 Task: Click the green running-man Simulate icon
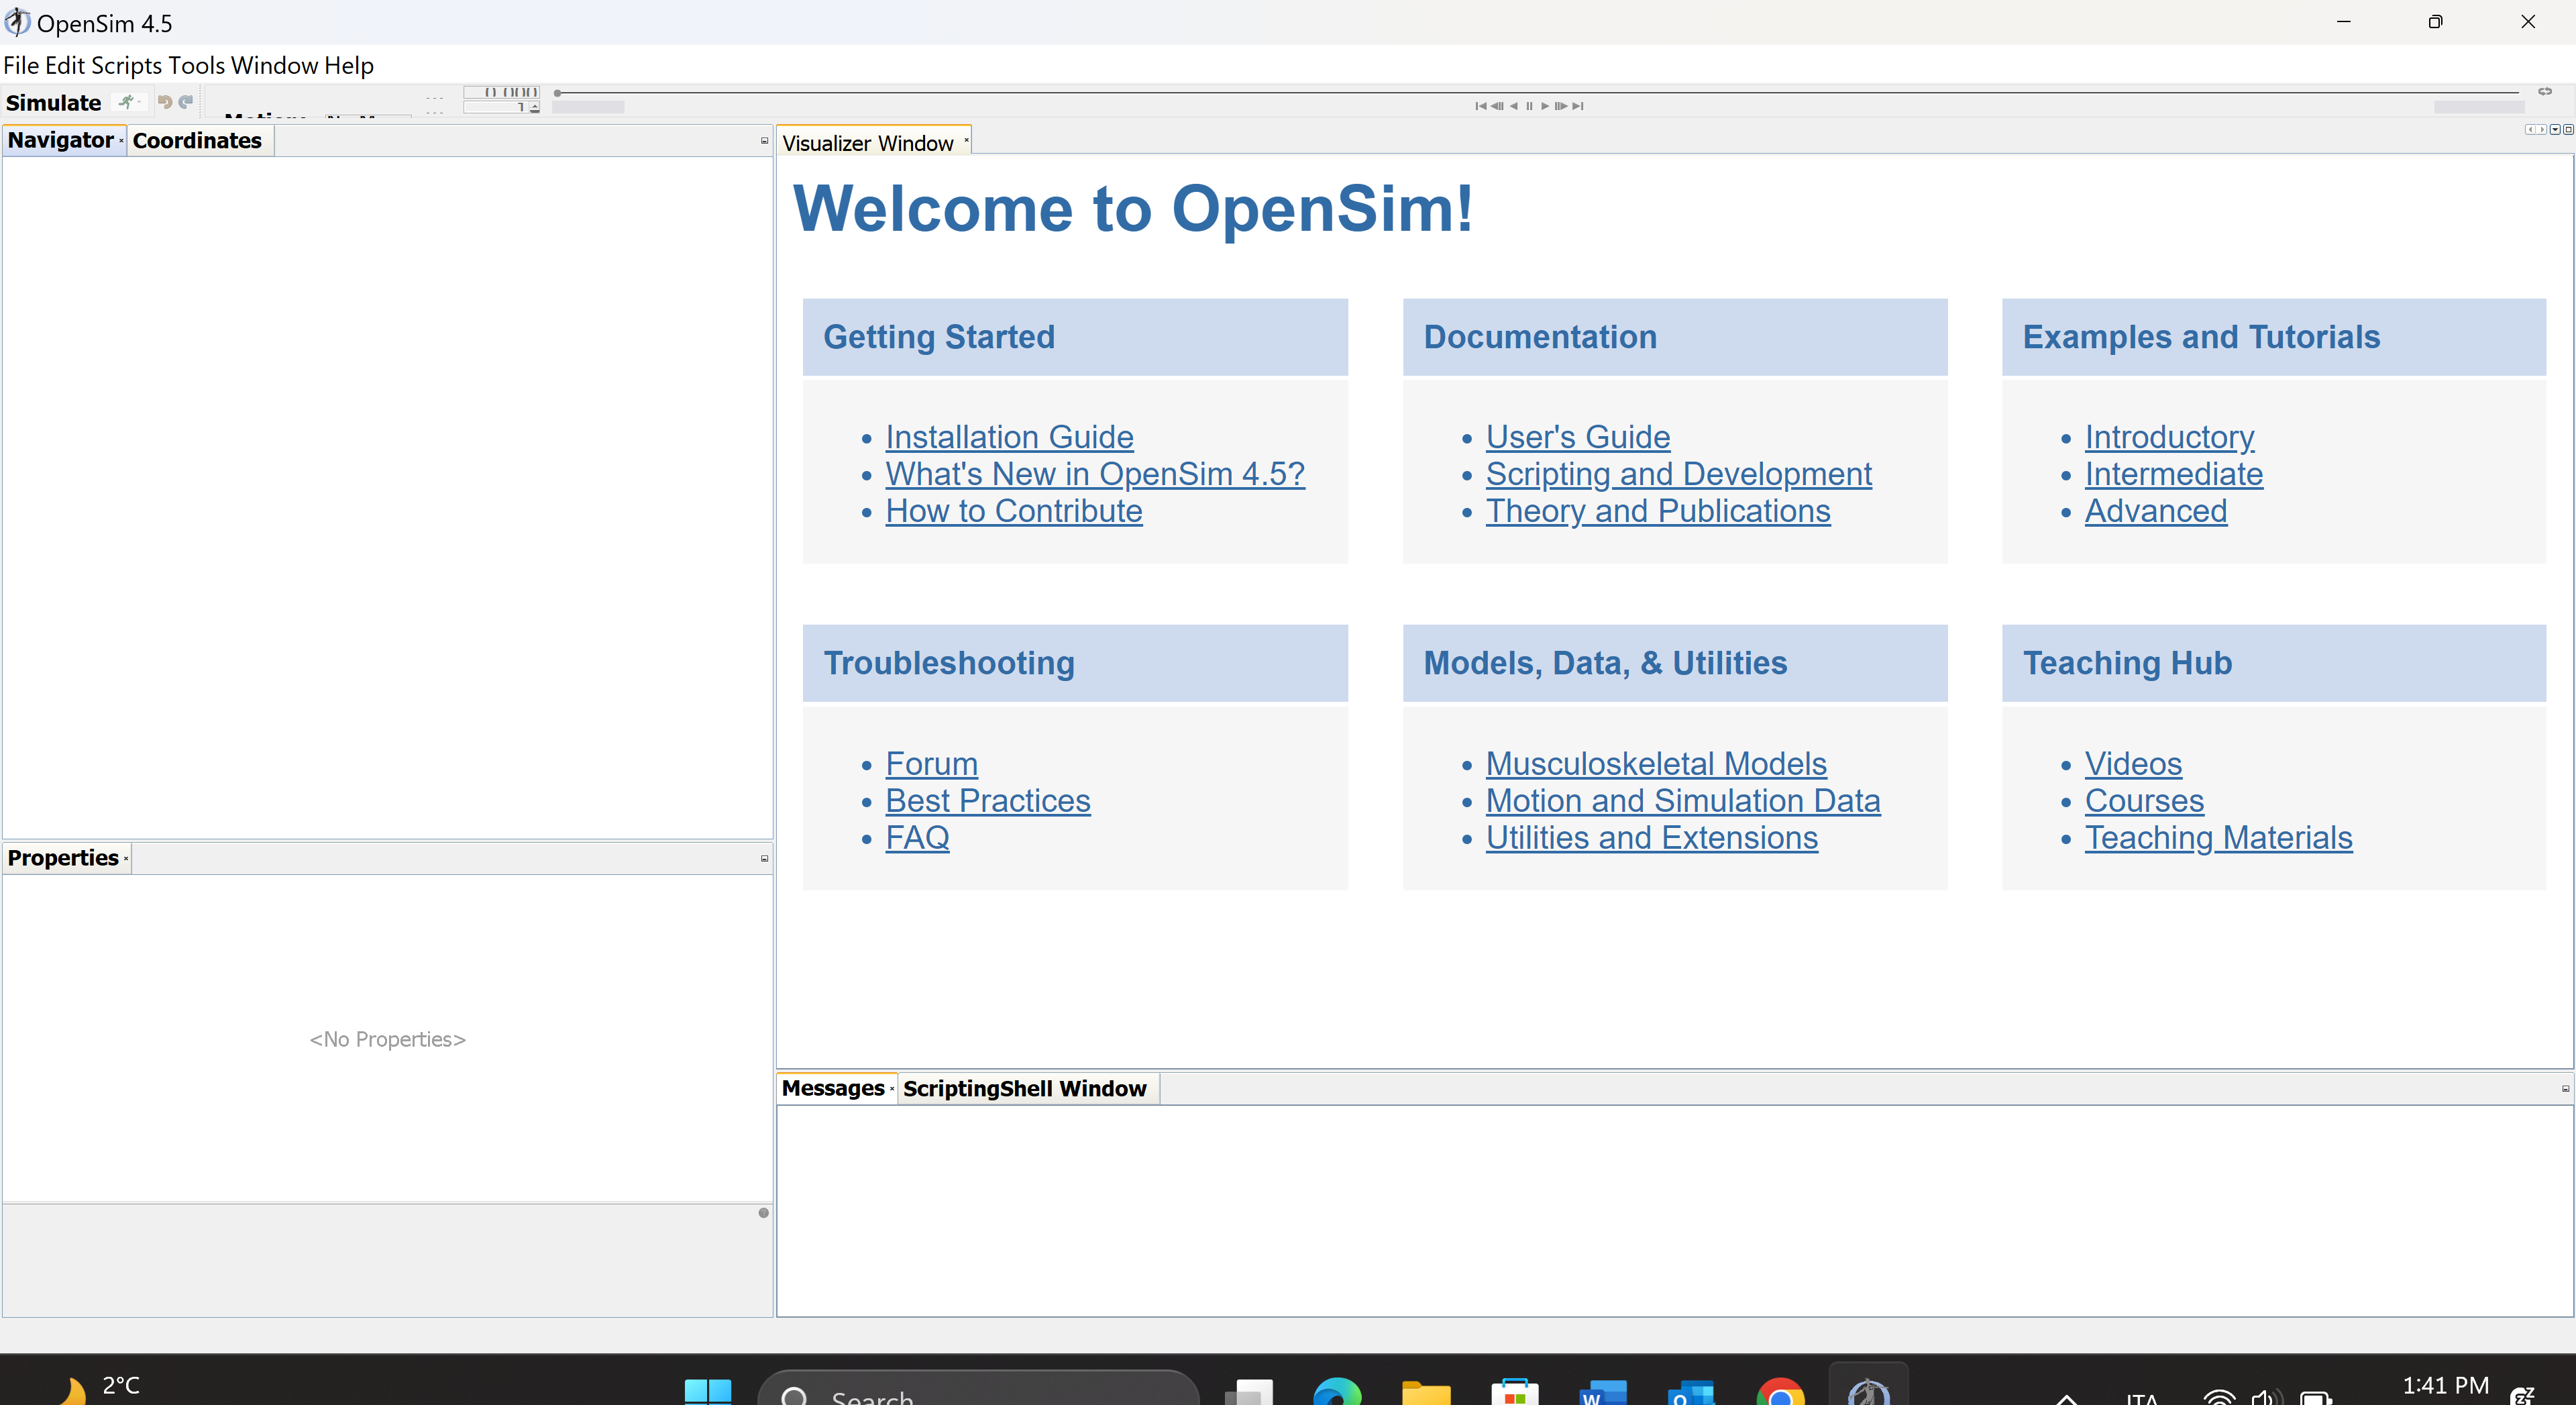coord(126,102)
